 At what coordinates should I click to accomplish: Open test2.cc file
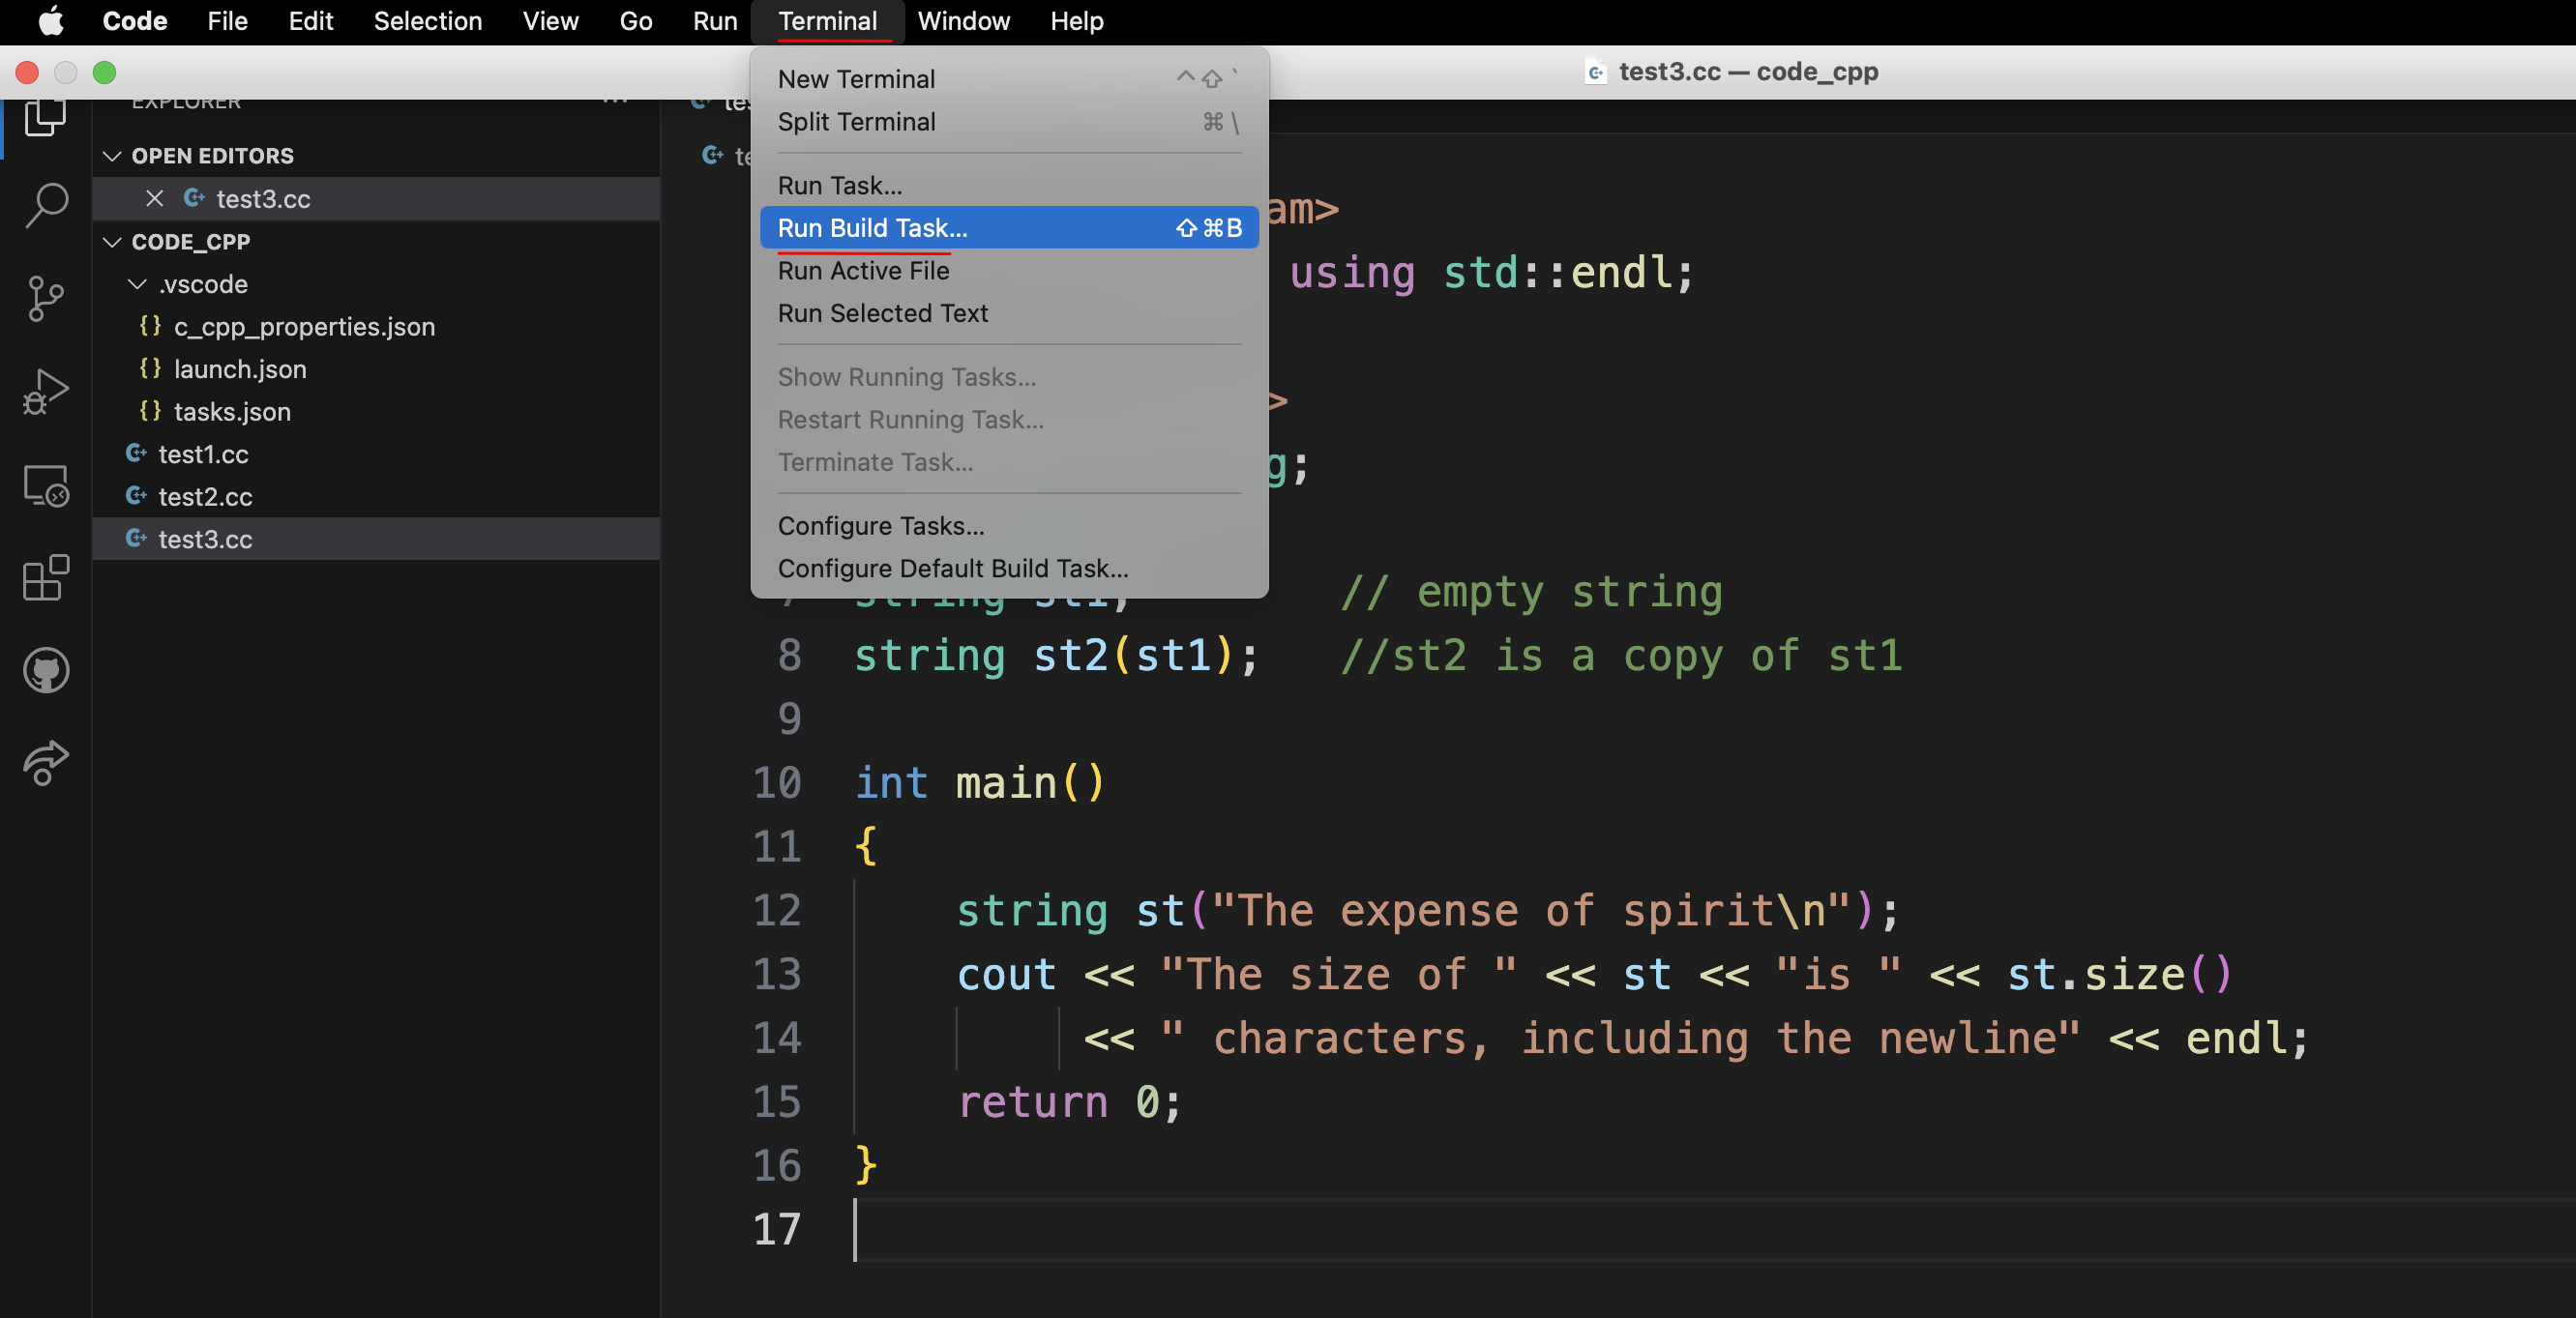tap(376, 497)
